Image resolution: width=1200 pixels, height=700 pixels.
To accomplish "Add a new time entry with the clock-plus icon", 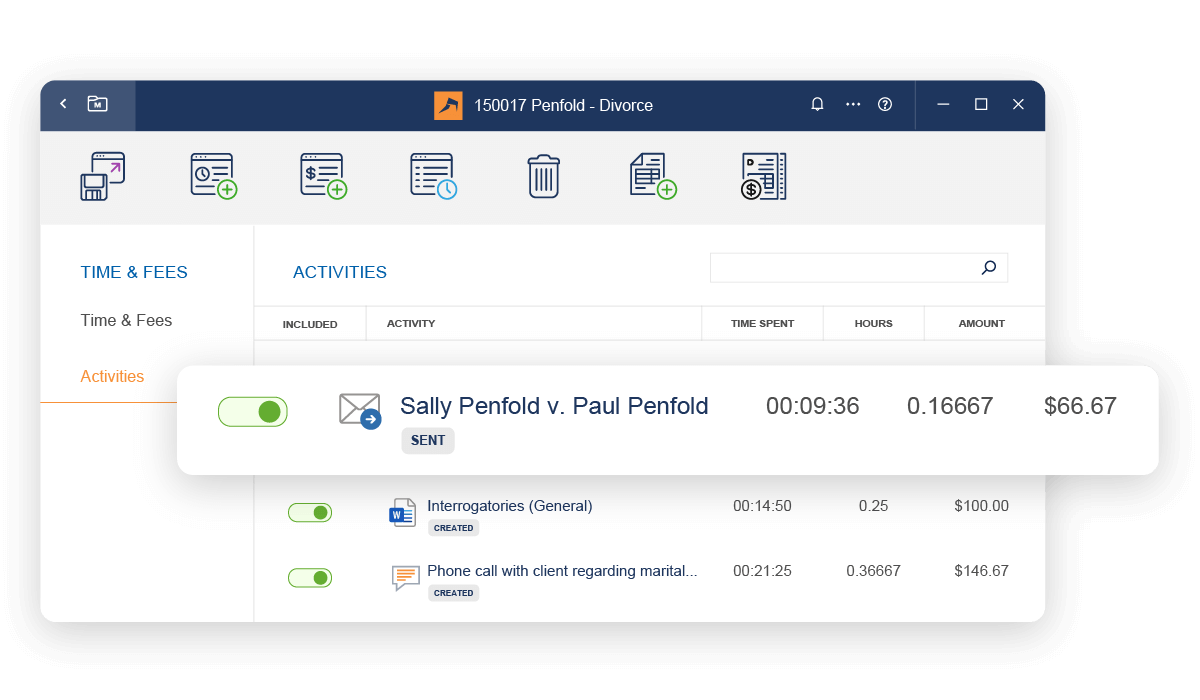I will click(212, 175).
